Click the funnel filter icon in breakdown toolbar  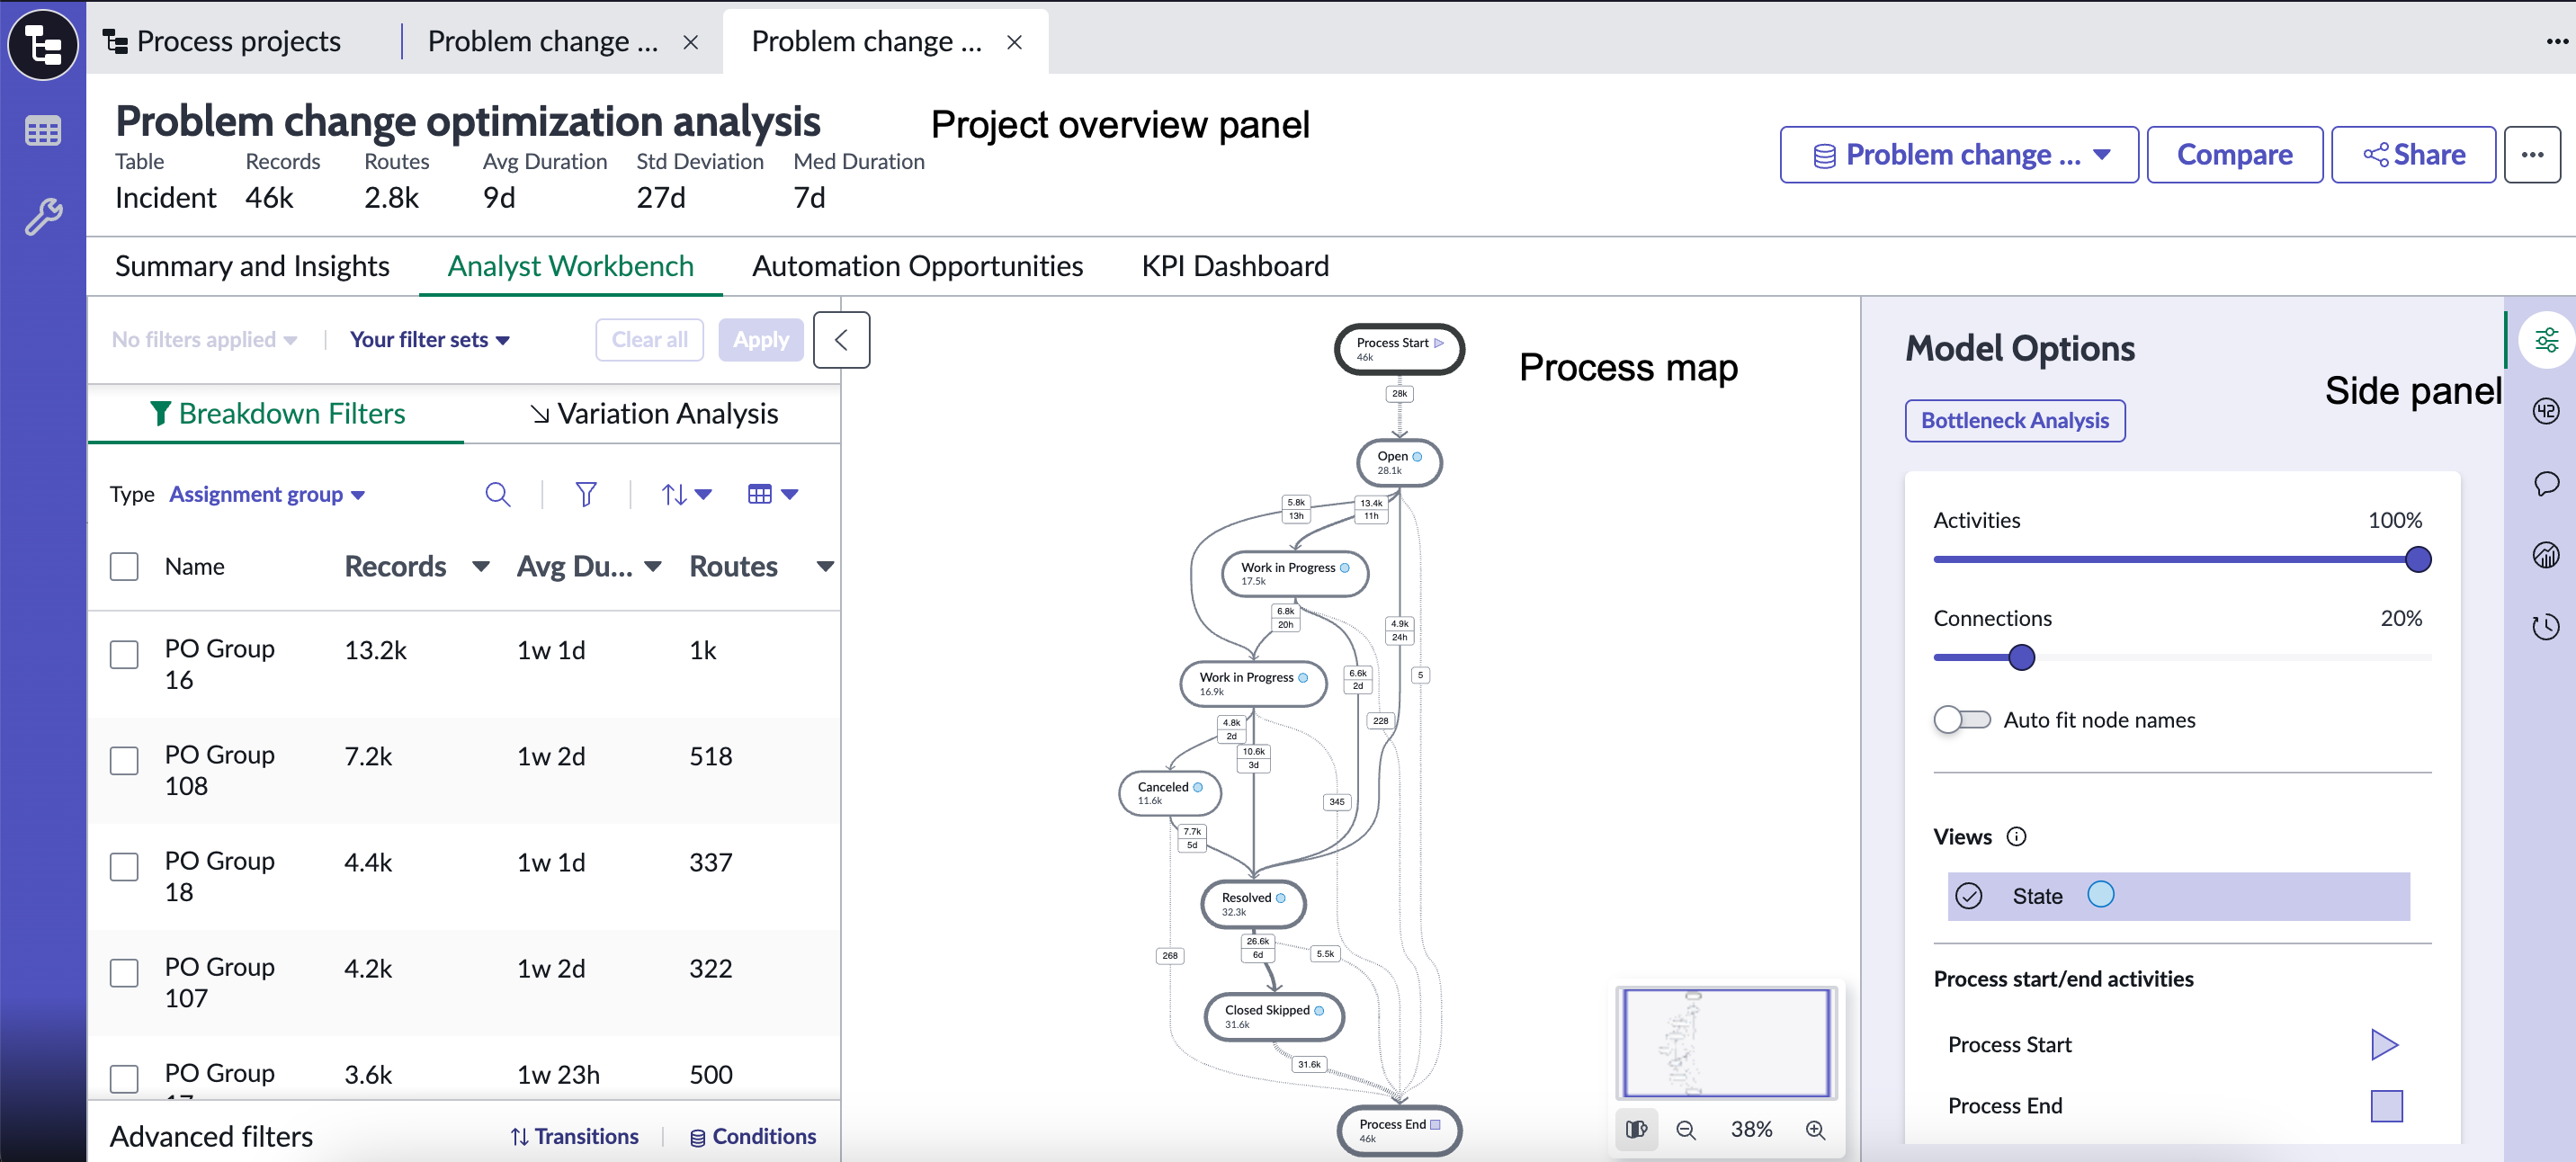tap(586, 494)
